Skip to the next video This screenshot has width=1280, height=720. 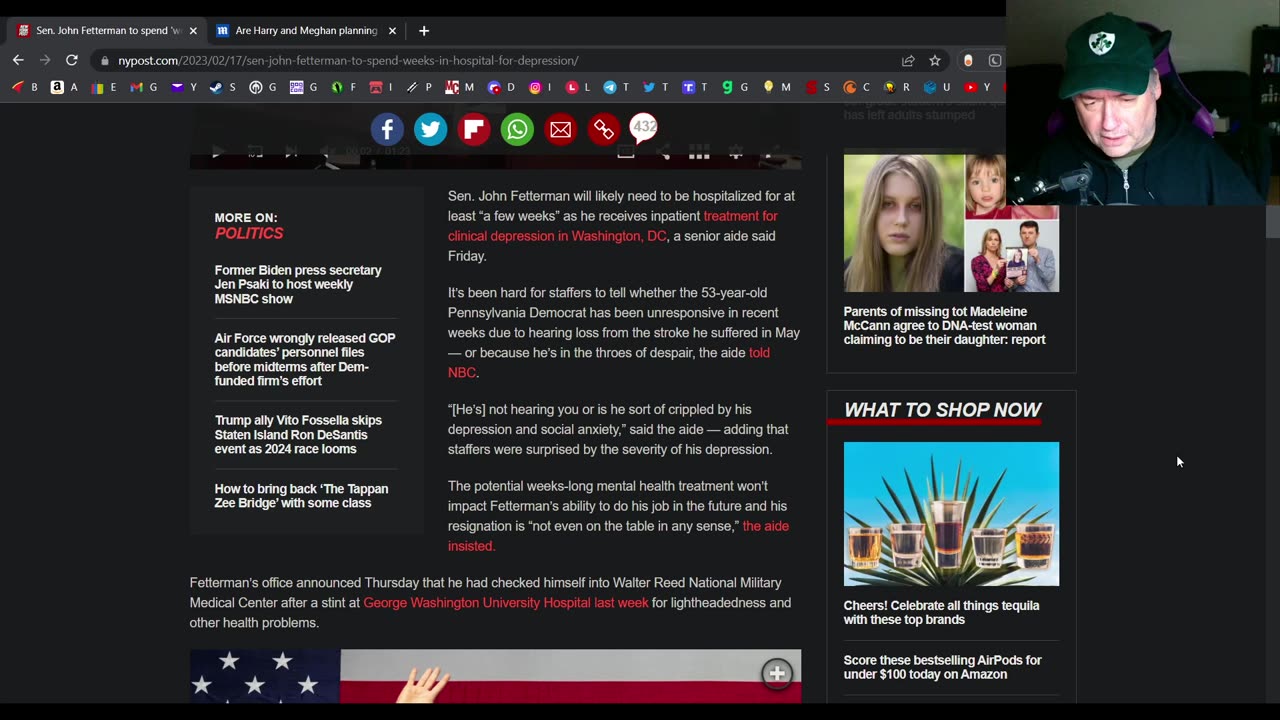pos(291,152)
